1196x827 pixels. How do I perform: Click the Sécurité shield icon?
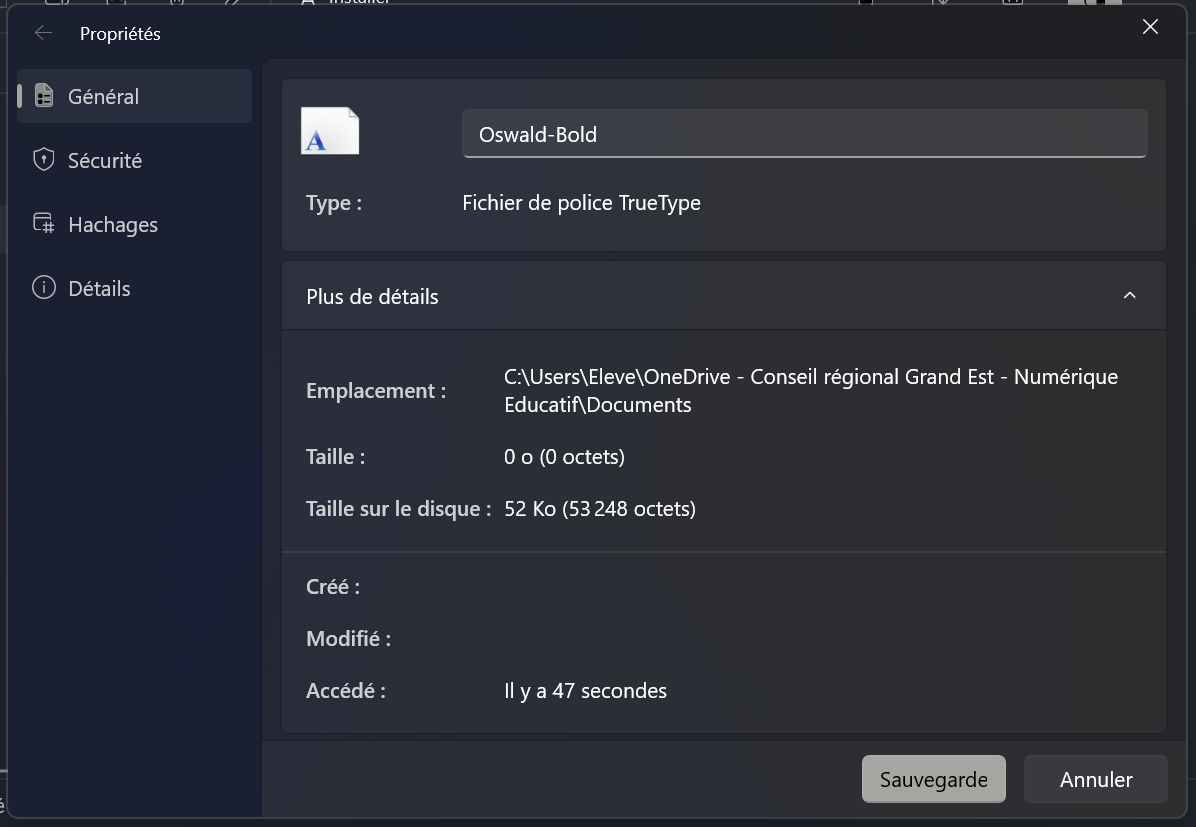click(42, 160)
